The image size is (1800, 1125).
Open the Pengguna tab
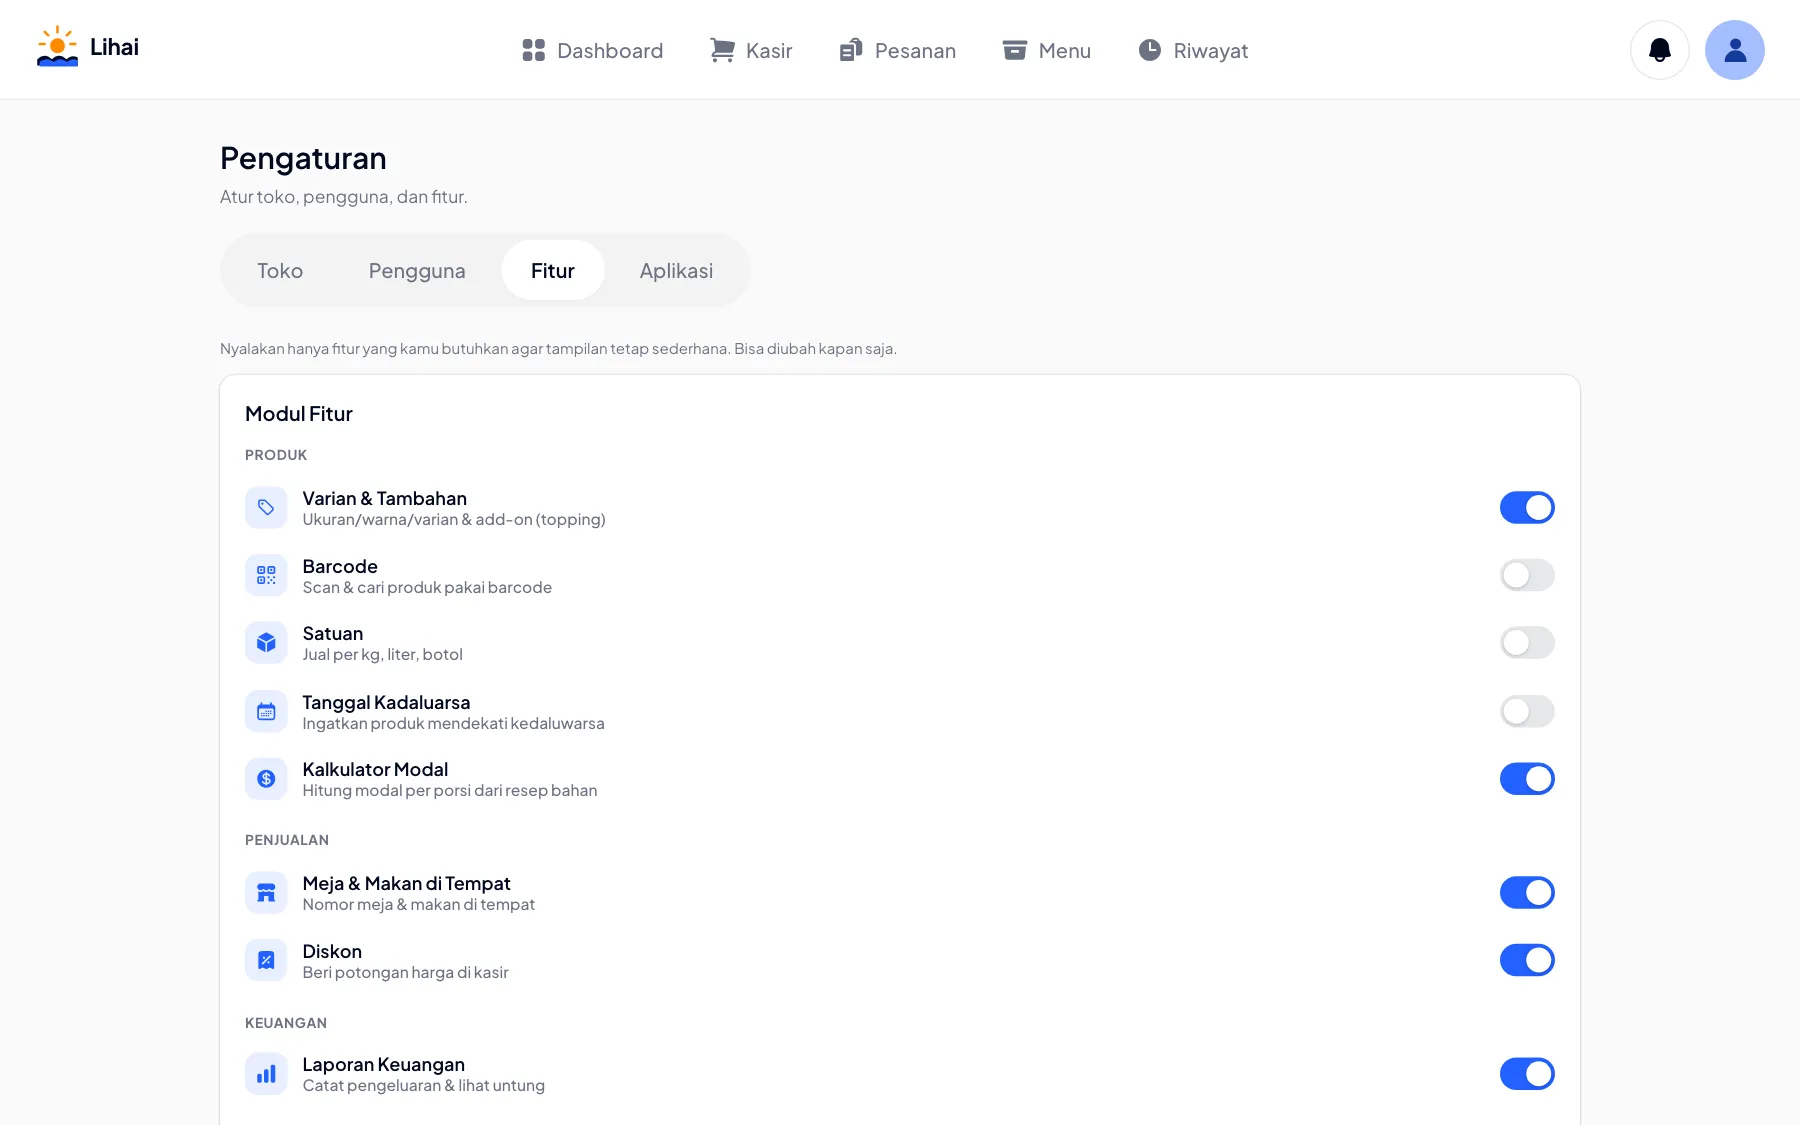pos(417,270)
